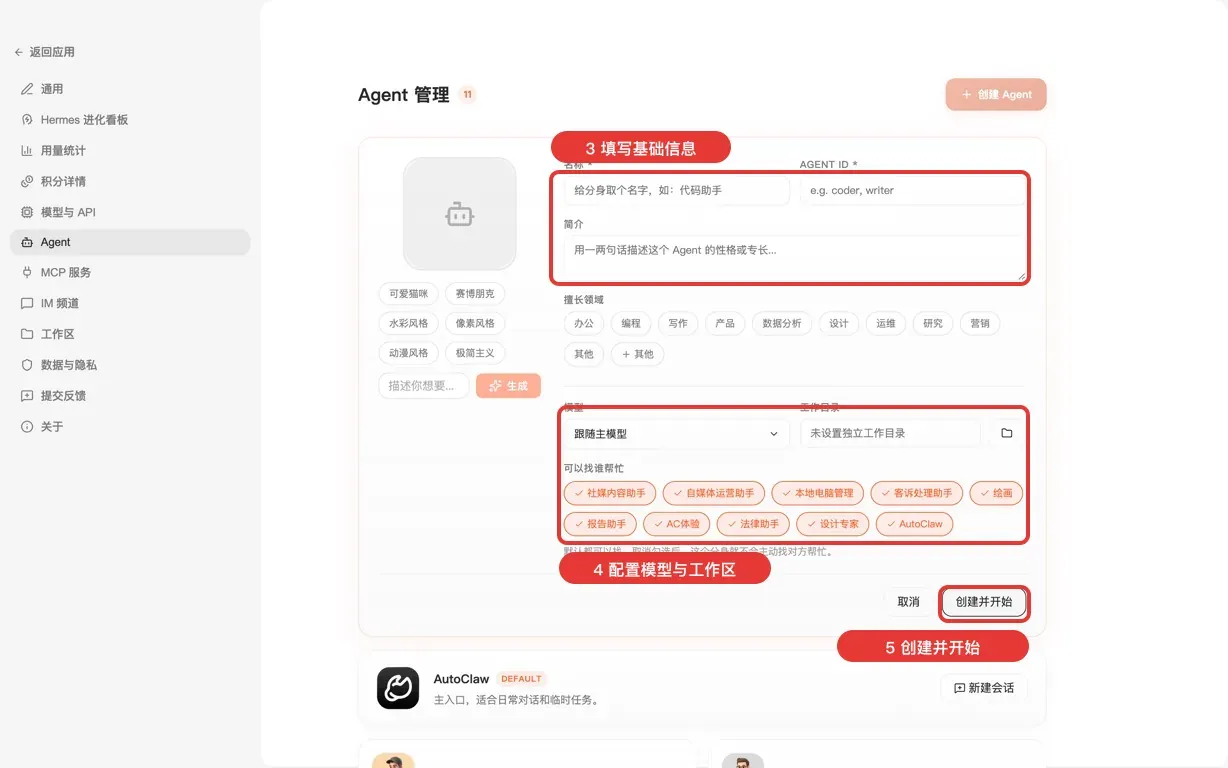Toggle the 产品 expertise tag
This screenshot has height=768, width=1228.
click(x=725, y=323)
